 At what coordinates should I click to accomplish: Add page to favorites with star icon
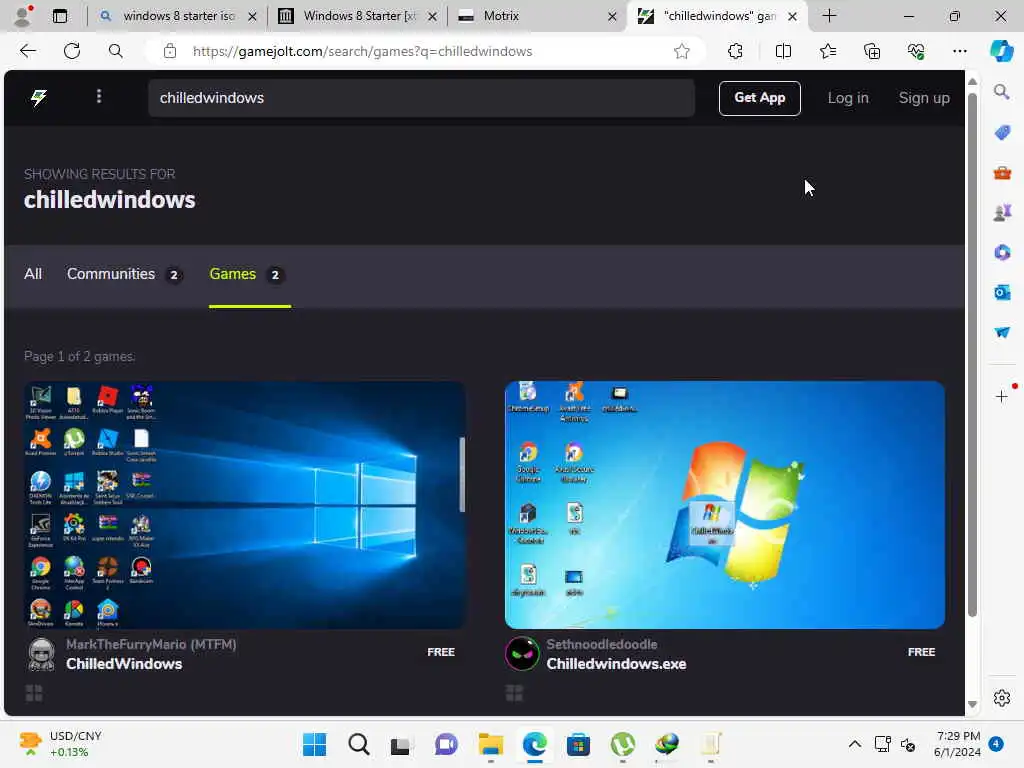point(682,51)
